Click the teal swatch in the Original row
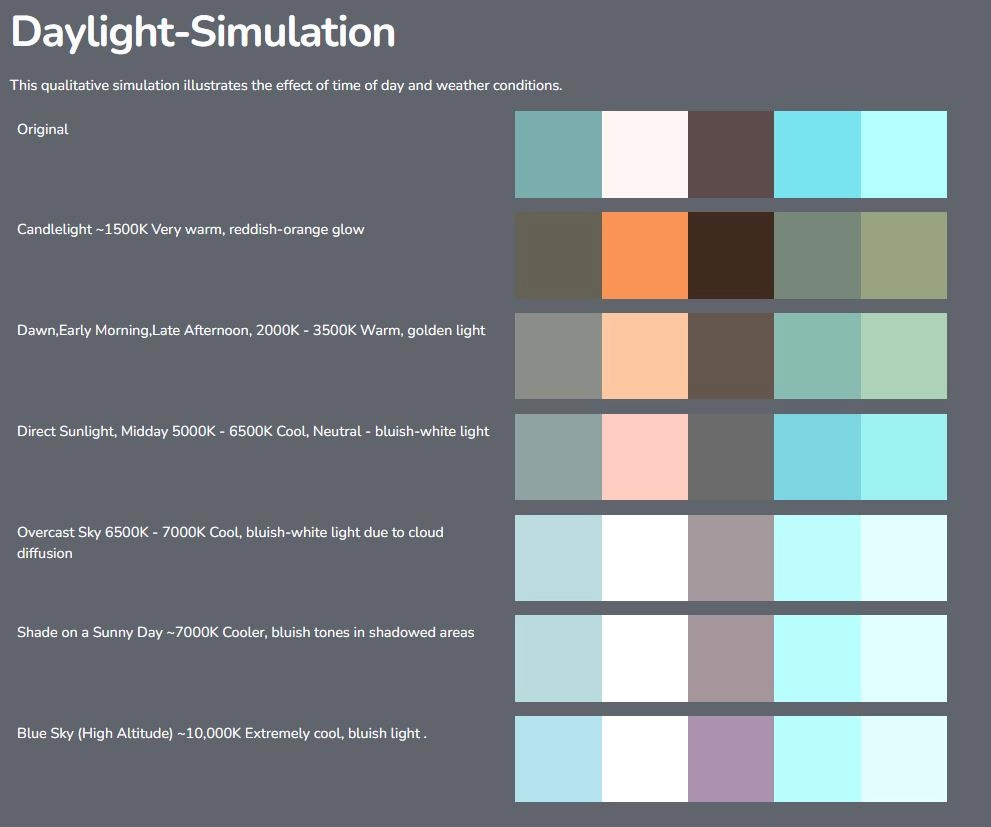 pyautogui.click(x=558, y=154)
